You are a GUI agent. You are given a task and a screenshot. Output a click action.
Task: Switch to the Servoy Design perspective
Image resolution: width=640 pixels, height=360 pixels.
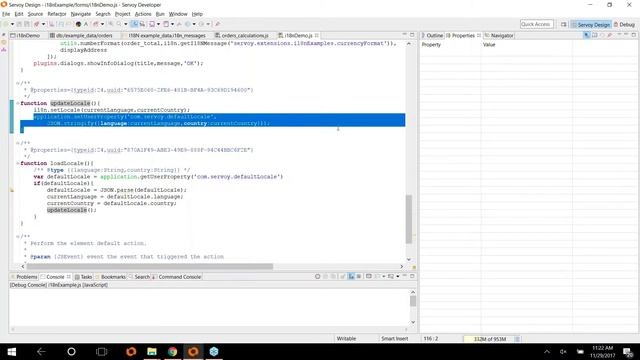coord(590,24)
